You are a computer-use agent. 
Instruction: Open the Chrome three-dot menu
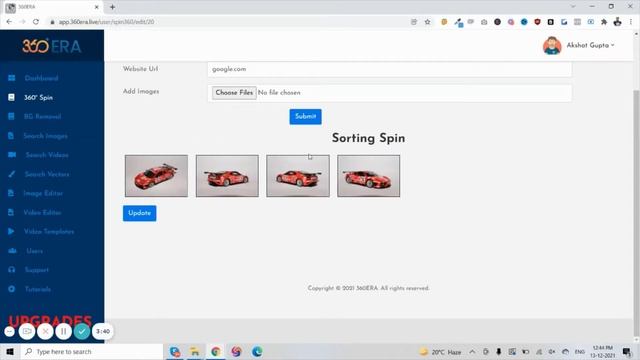coord(631,22)
